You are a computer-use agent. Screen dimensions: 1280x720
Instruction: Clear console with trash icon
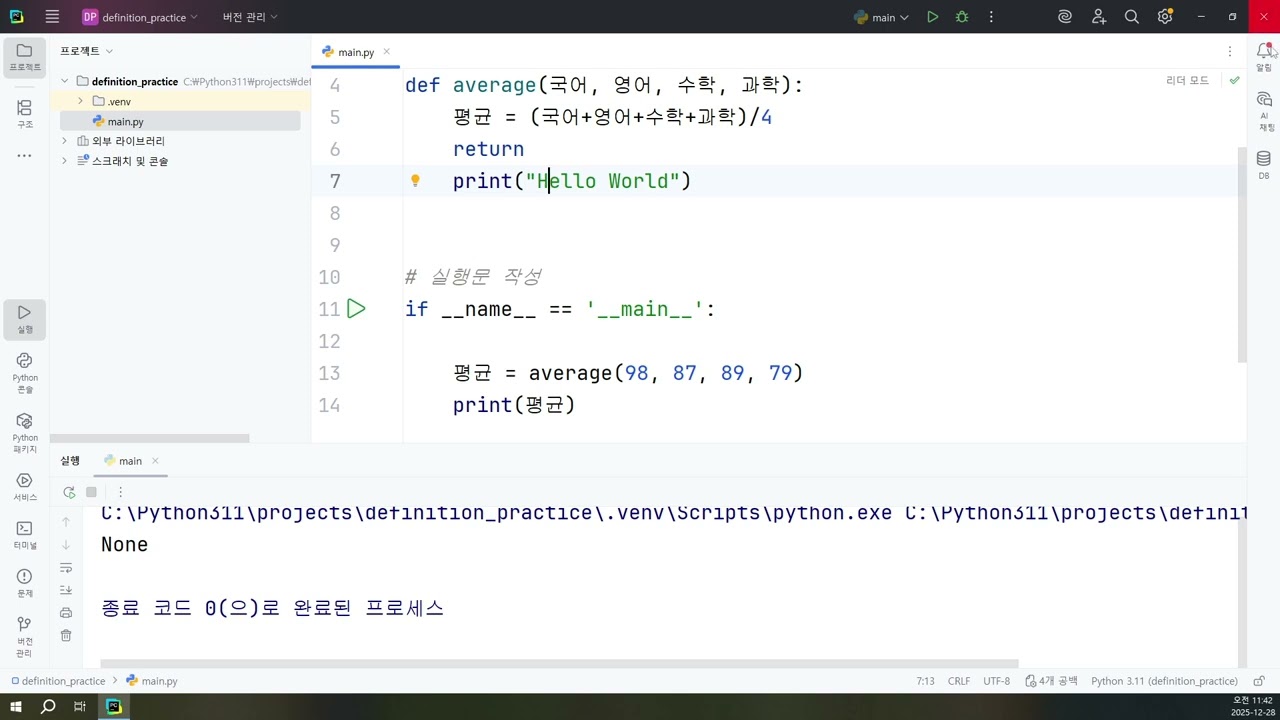click(x=66, y=635)
